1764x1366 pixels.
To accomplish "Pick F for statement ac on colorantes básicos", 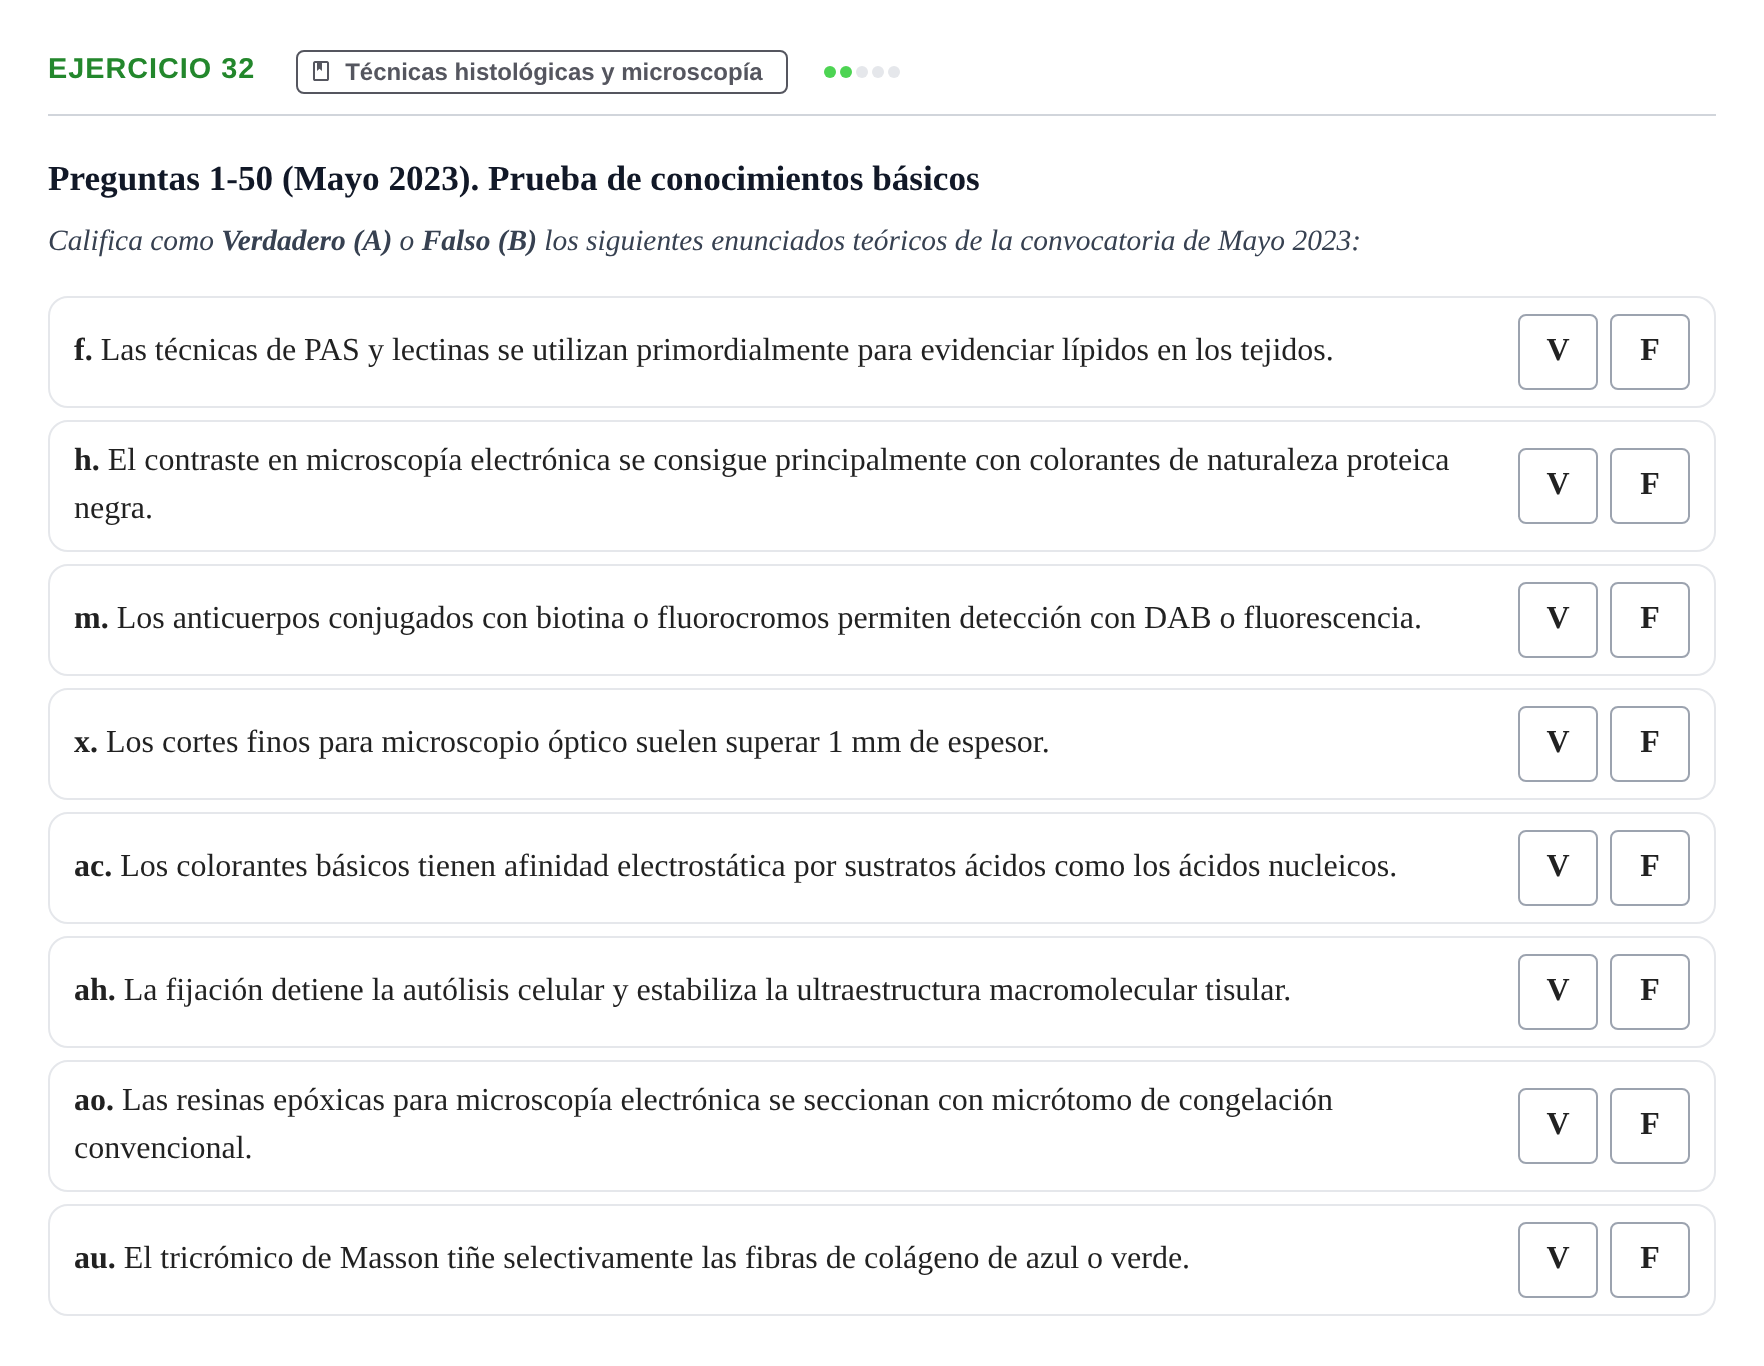I will (x=1649, y=868).
